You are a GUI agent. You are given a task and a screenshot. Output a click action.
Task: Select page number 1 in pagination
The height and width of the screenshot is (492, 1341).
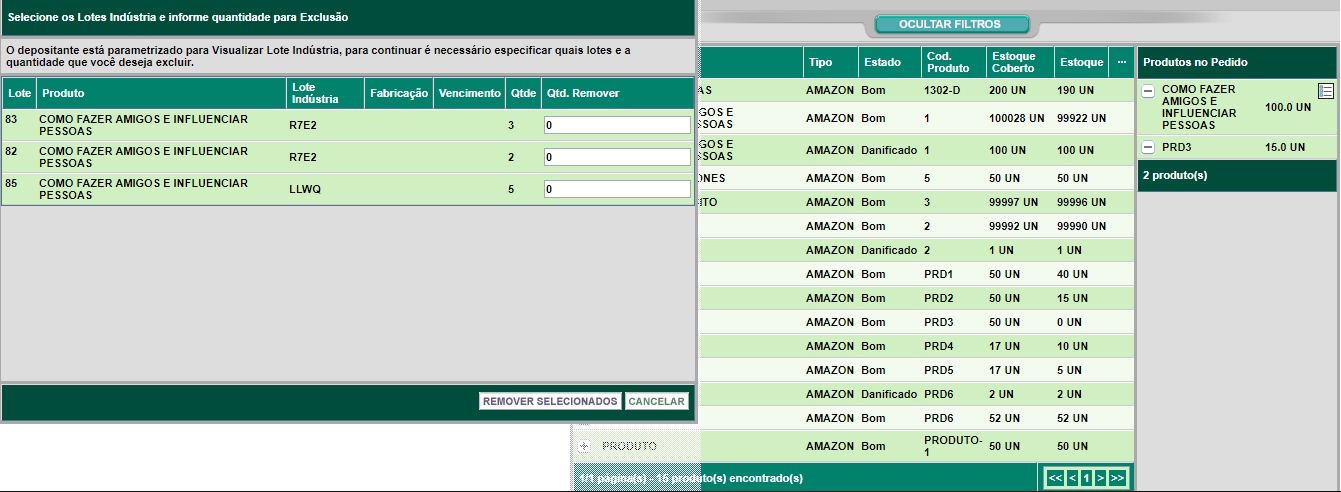coord(1086,478)
